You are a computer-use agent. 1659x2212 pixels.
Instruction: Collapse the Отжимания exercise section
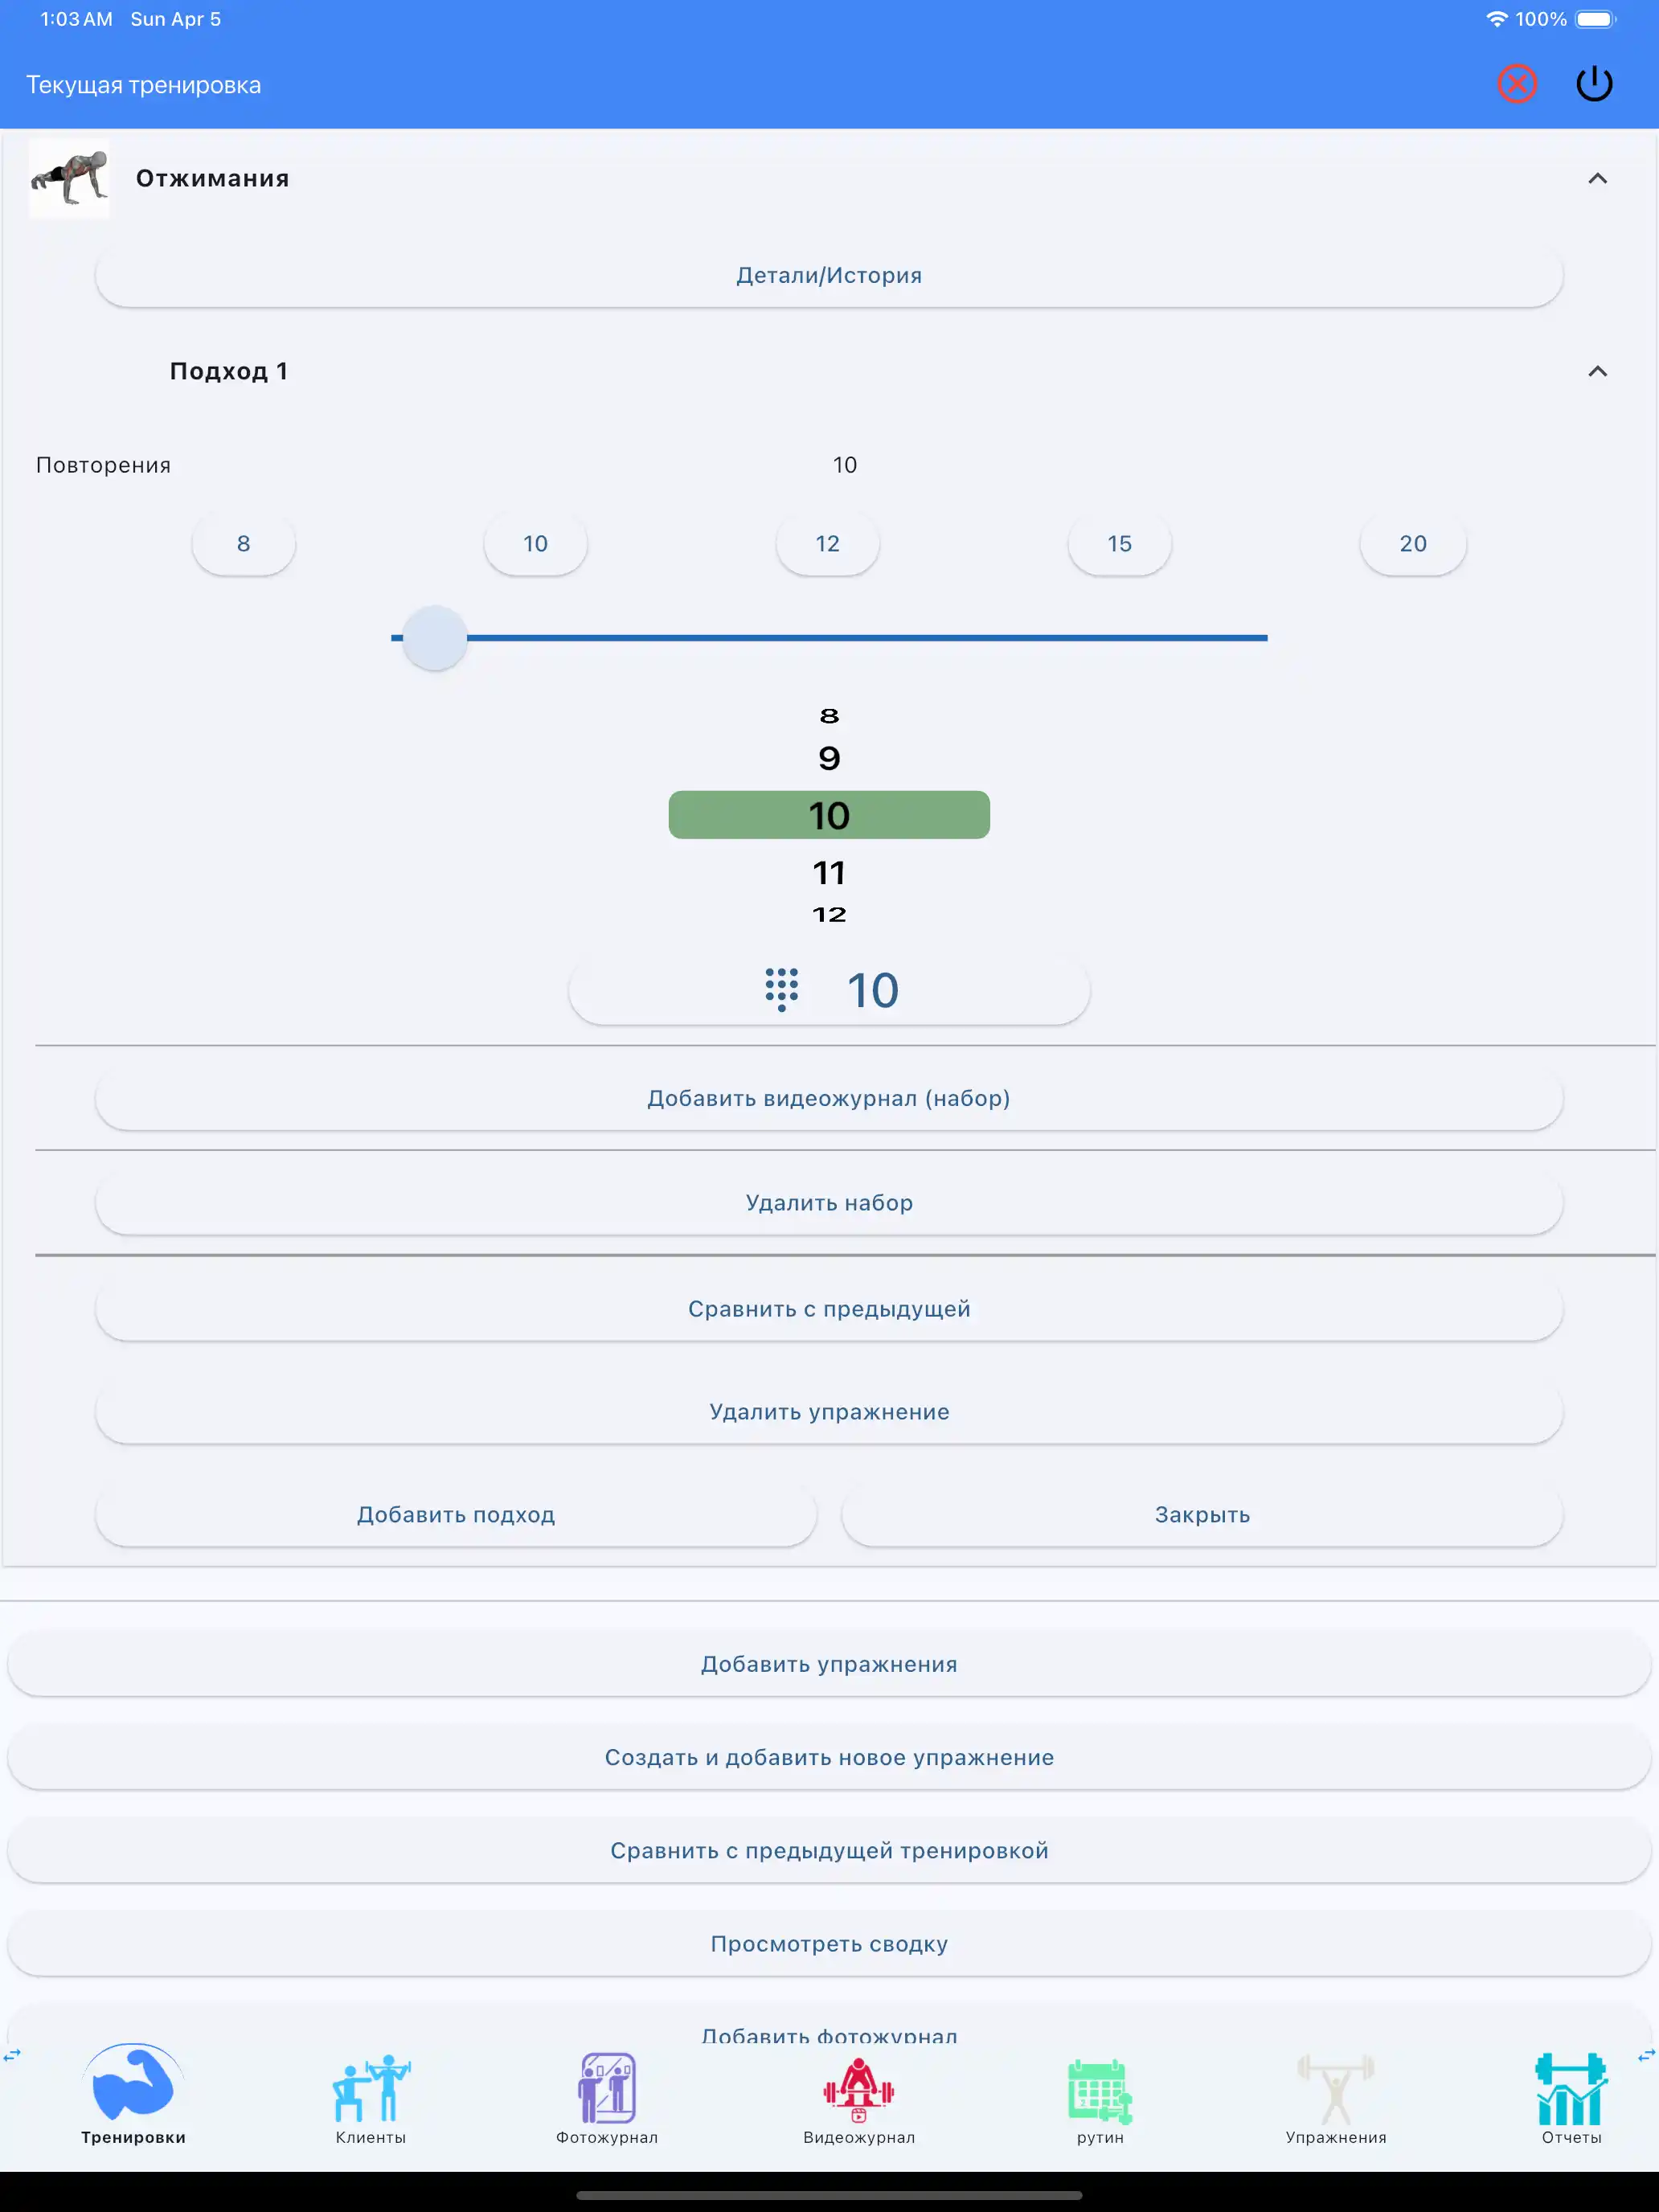1597,179
